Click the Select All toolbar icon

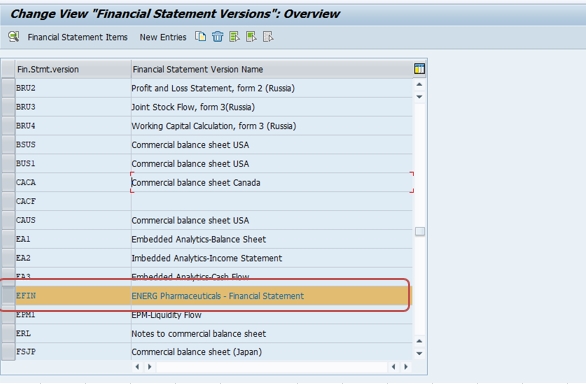(x=234, y=37)
